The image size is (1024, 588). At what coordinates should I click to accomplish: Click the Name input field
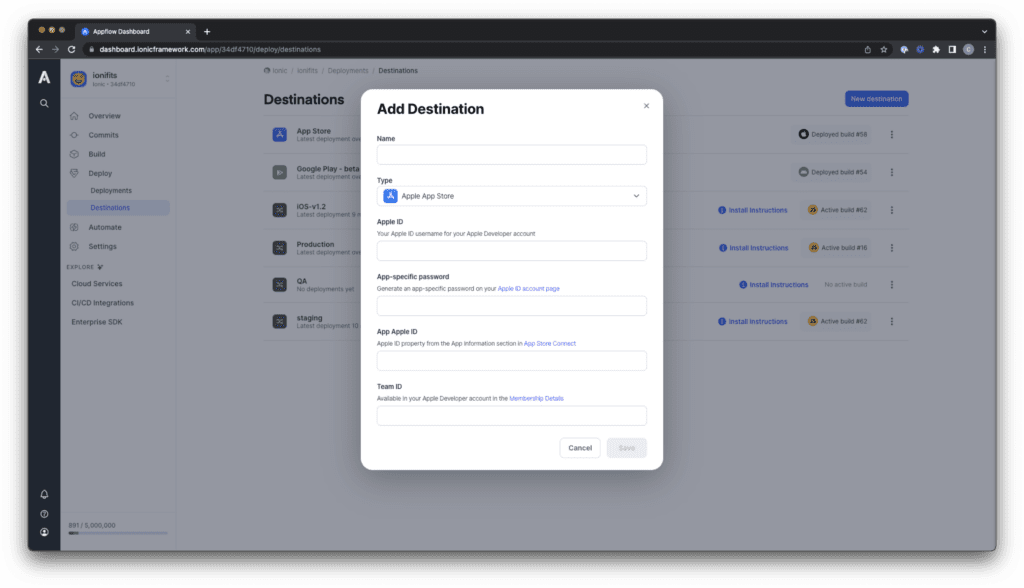point(511,155)
